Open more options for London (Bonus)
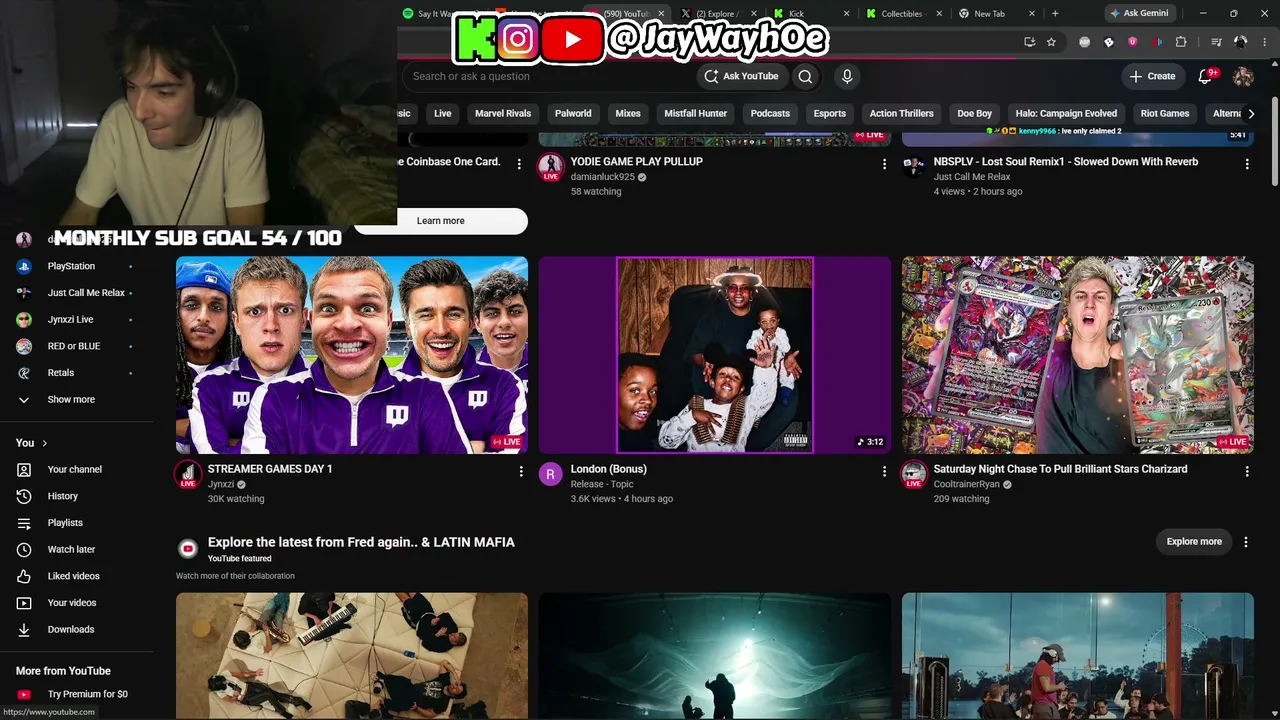This screenshot has width=1280, height=720. click(x=884, y=471)
